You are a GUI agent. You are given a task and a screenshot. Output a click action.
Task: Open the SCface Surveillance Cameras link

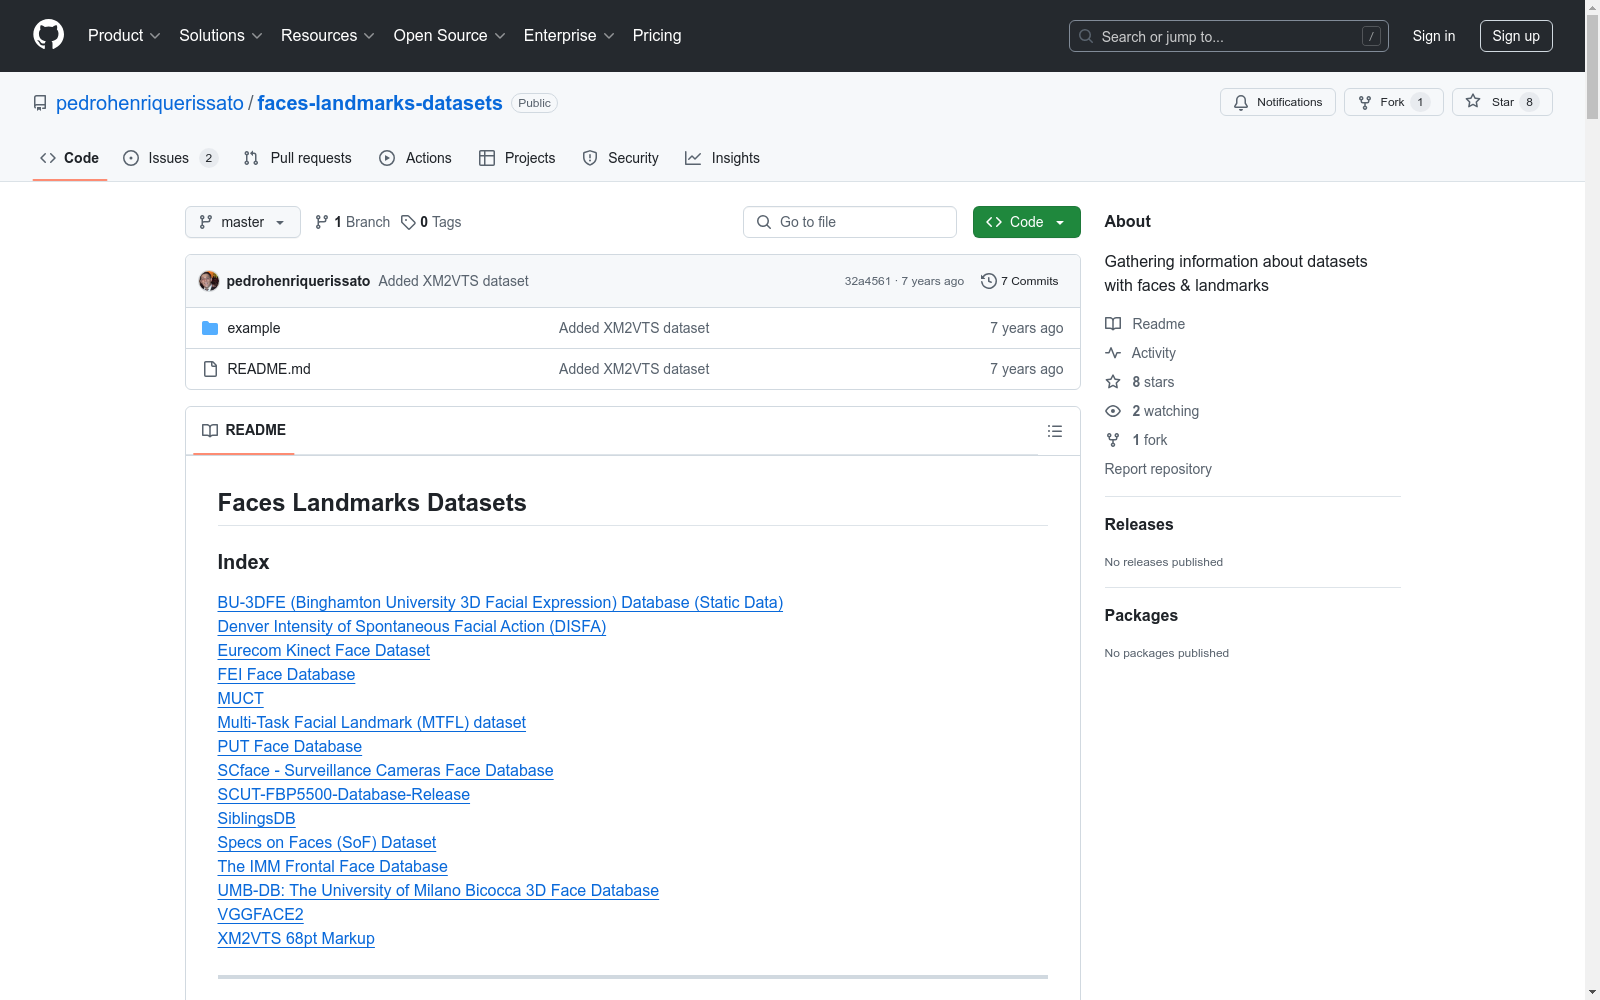385,770
